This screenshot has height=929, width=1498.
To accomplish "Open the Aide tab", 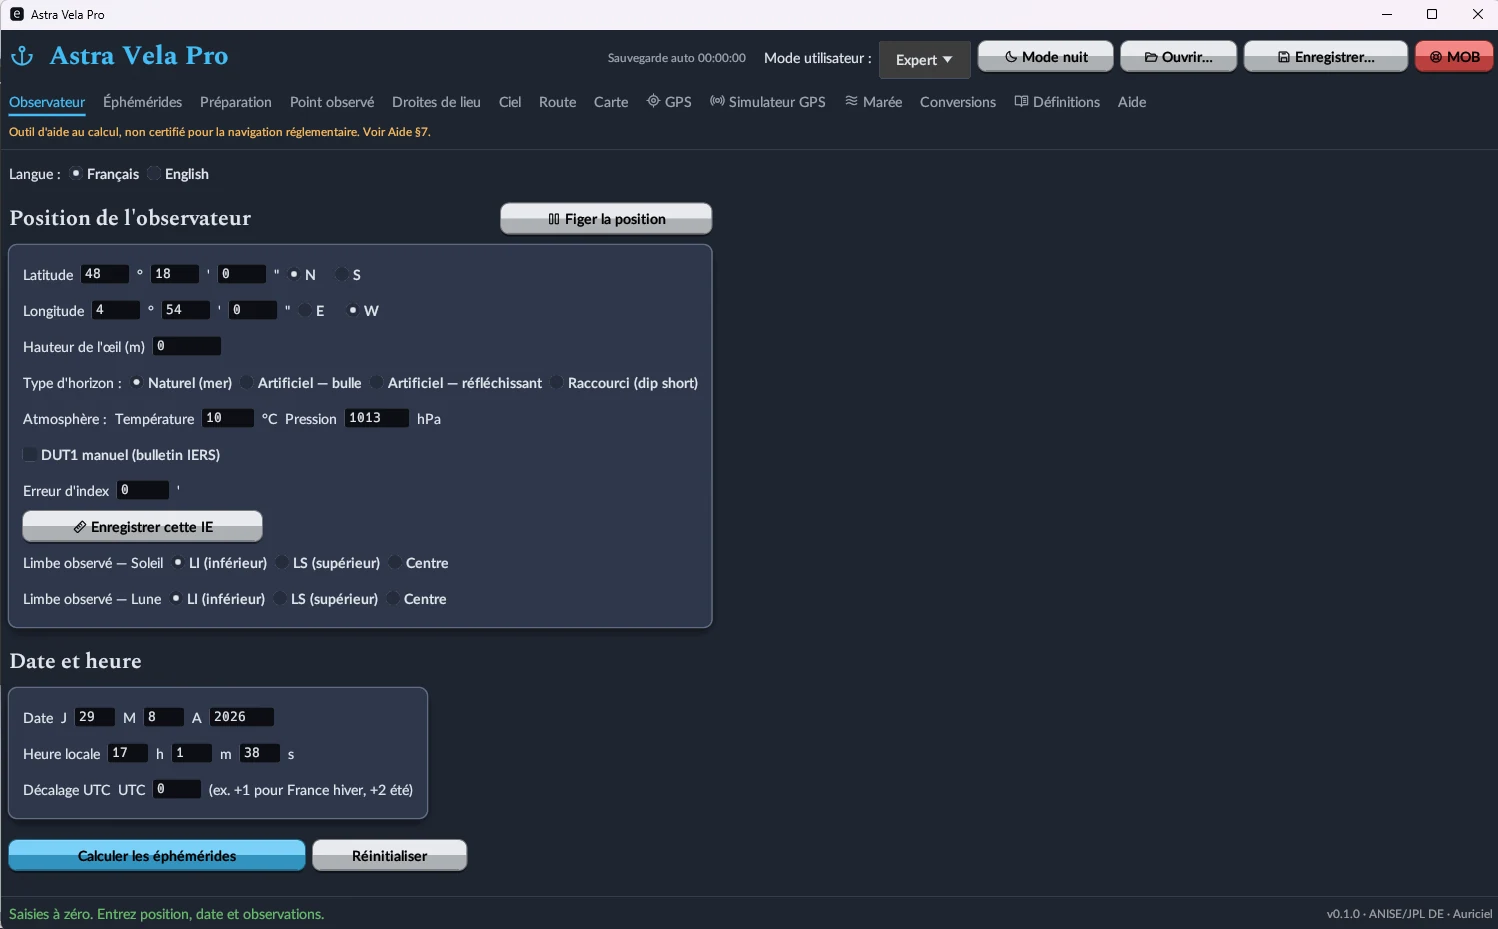I will click(1132, 102).
